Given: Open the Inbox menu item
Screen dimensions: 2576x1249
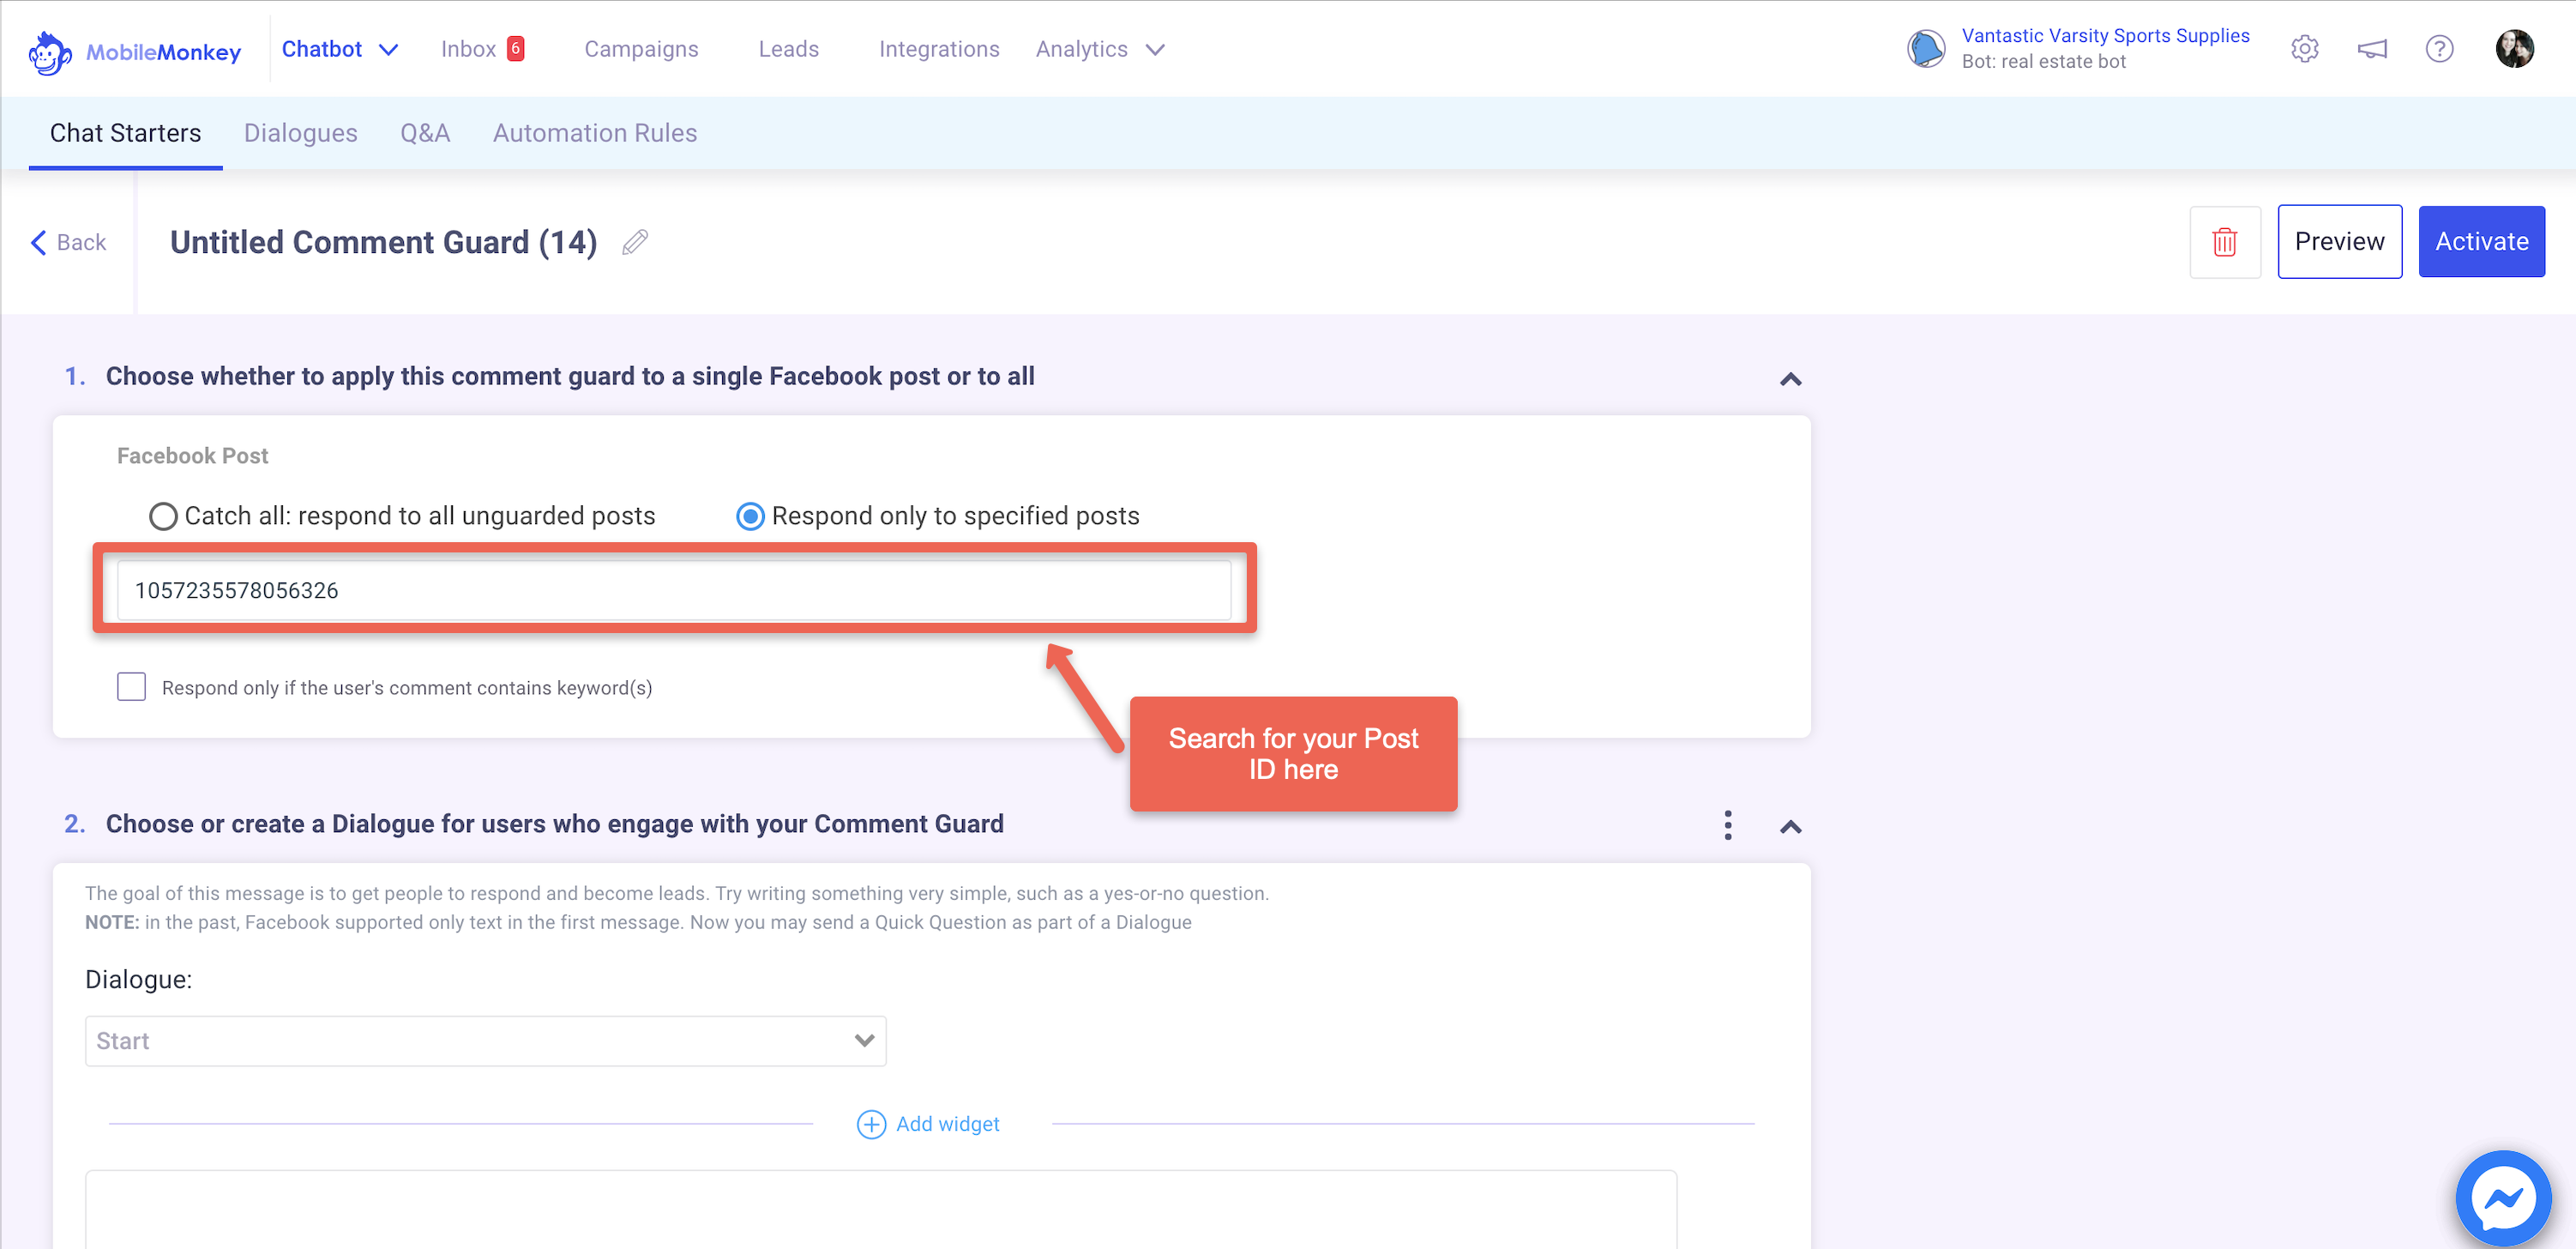Looking at the screenshot, I should point(468,49).
